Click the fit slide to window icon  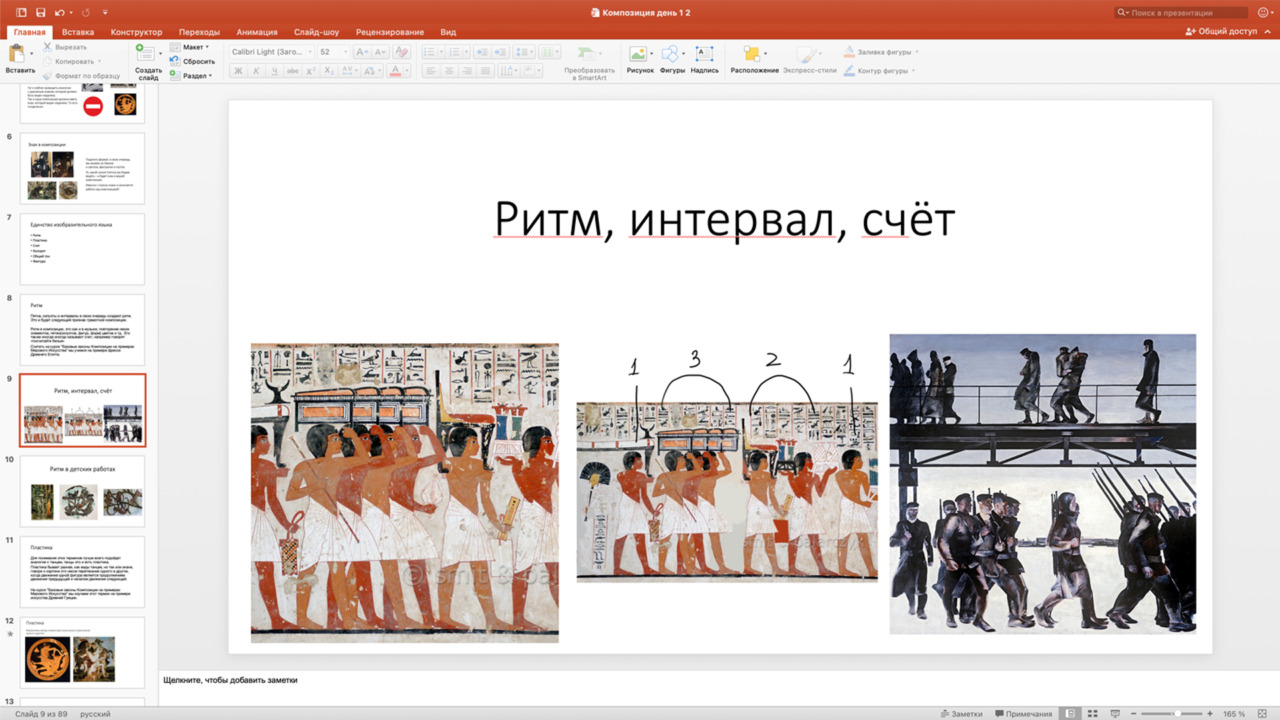point(1262,714)
